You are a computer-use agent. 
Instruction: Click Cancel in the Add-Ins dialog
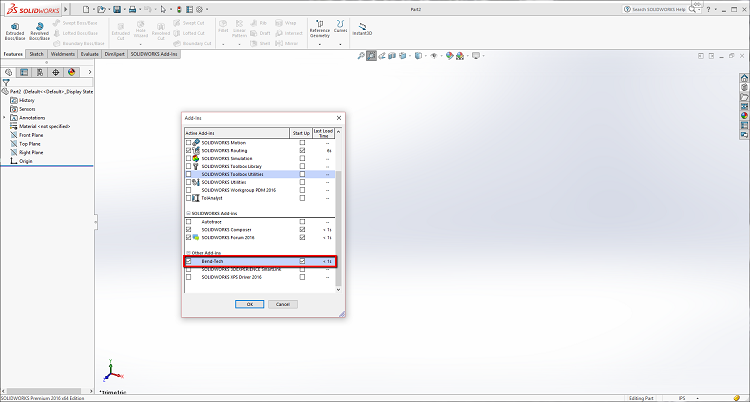click(x=283, y=304)
